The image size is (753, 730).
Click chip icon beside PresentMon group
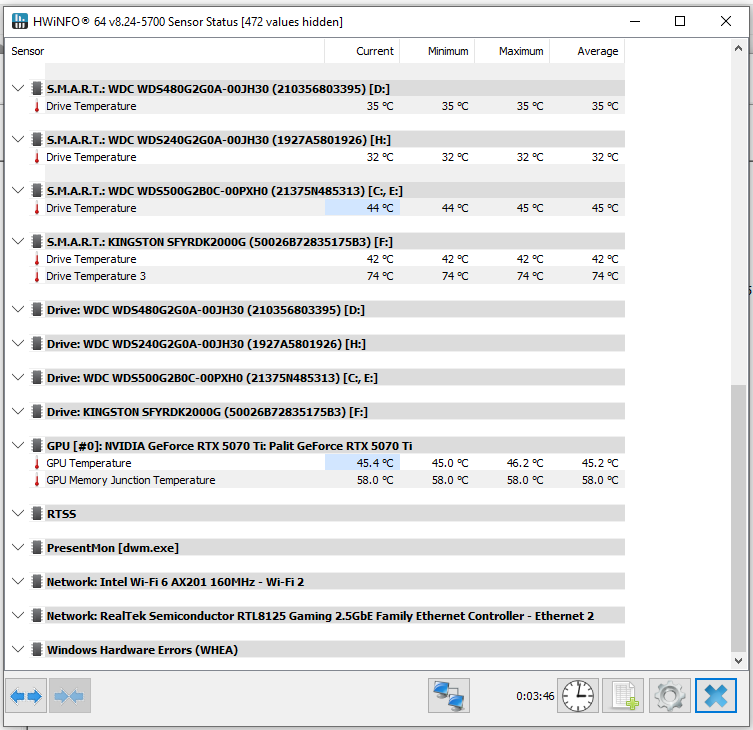pyautogui.click(x=36, y=548)
